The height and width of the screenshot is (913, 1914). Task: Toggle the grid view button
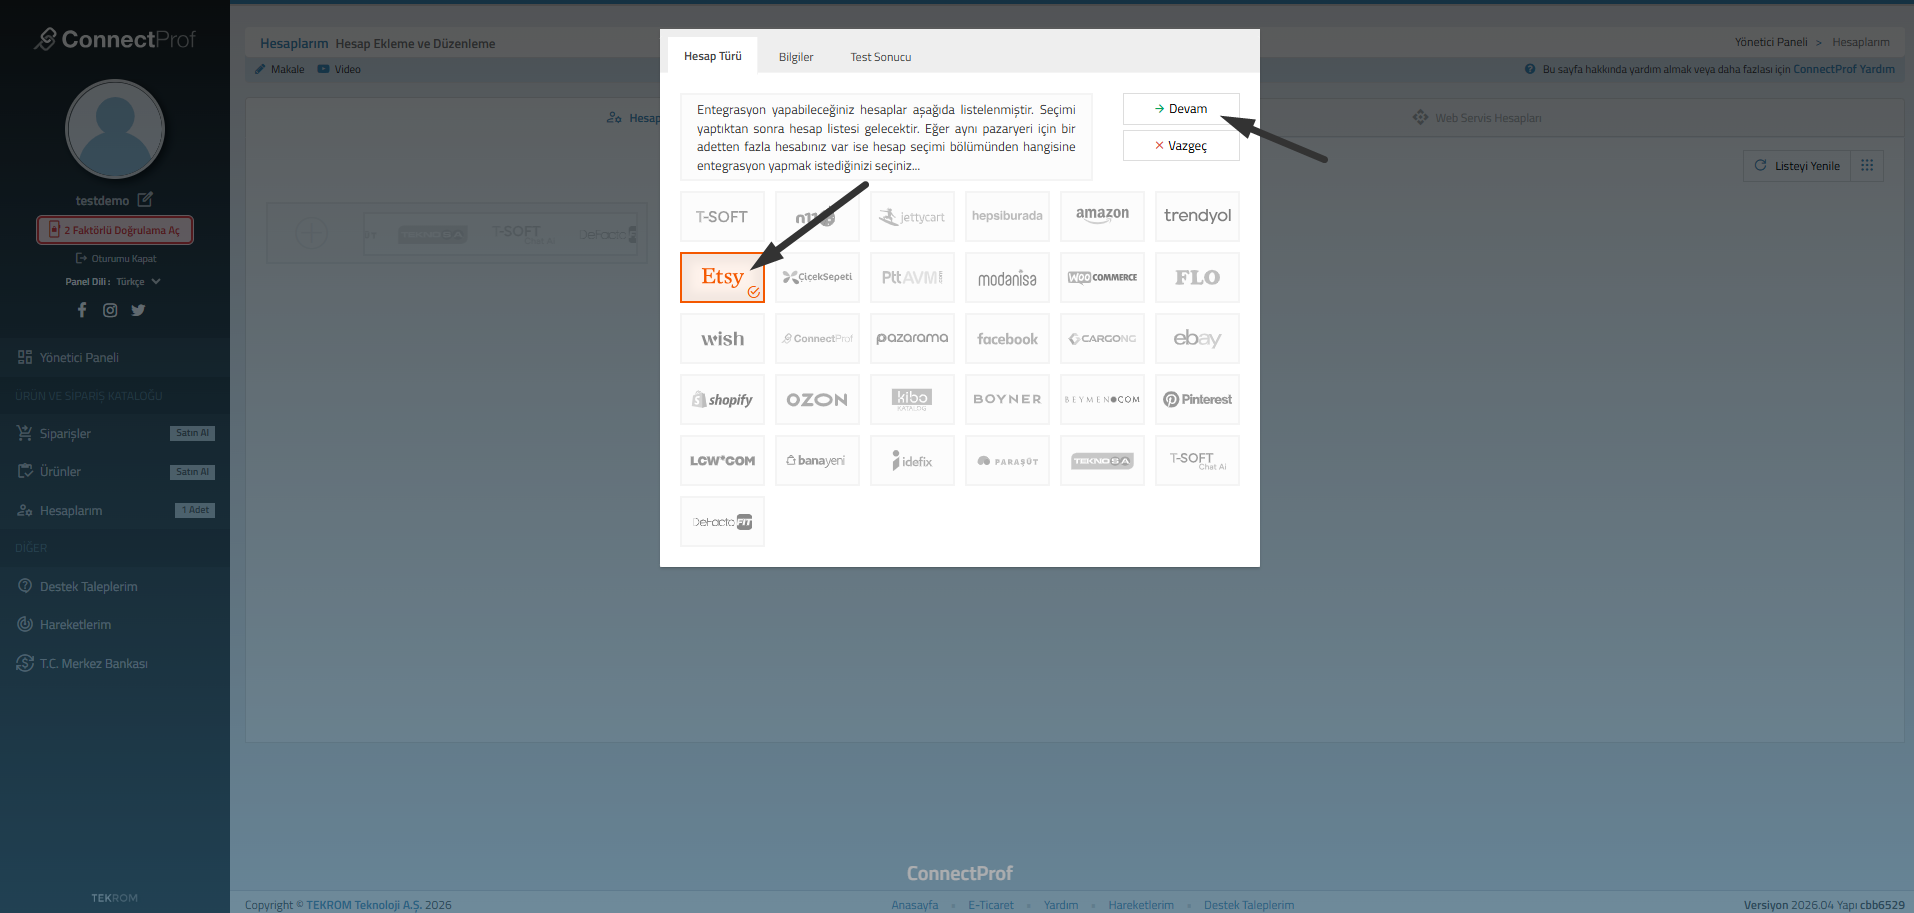tap(1867, 166)
